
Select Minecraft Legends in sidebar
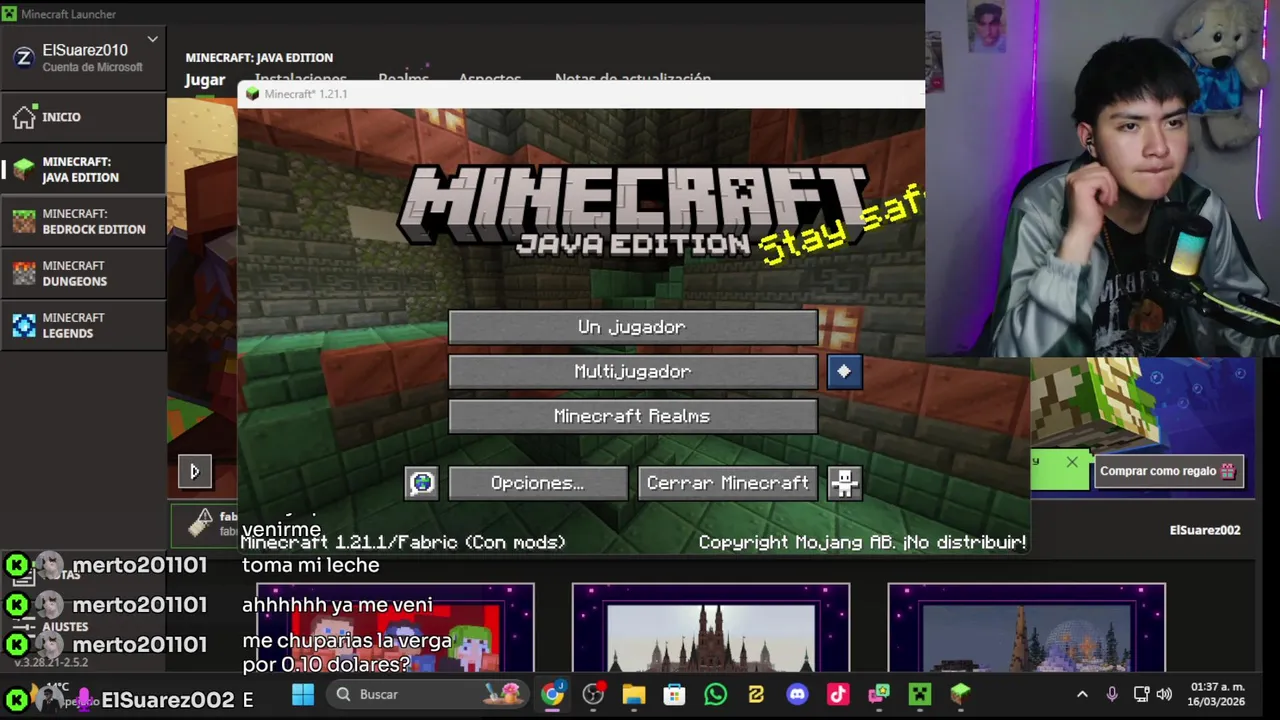[83, 325]
